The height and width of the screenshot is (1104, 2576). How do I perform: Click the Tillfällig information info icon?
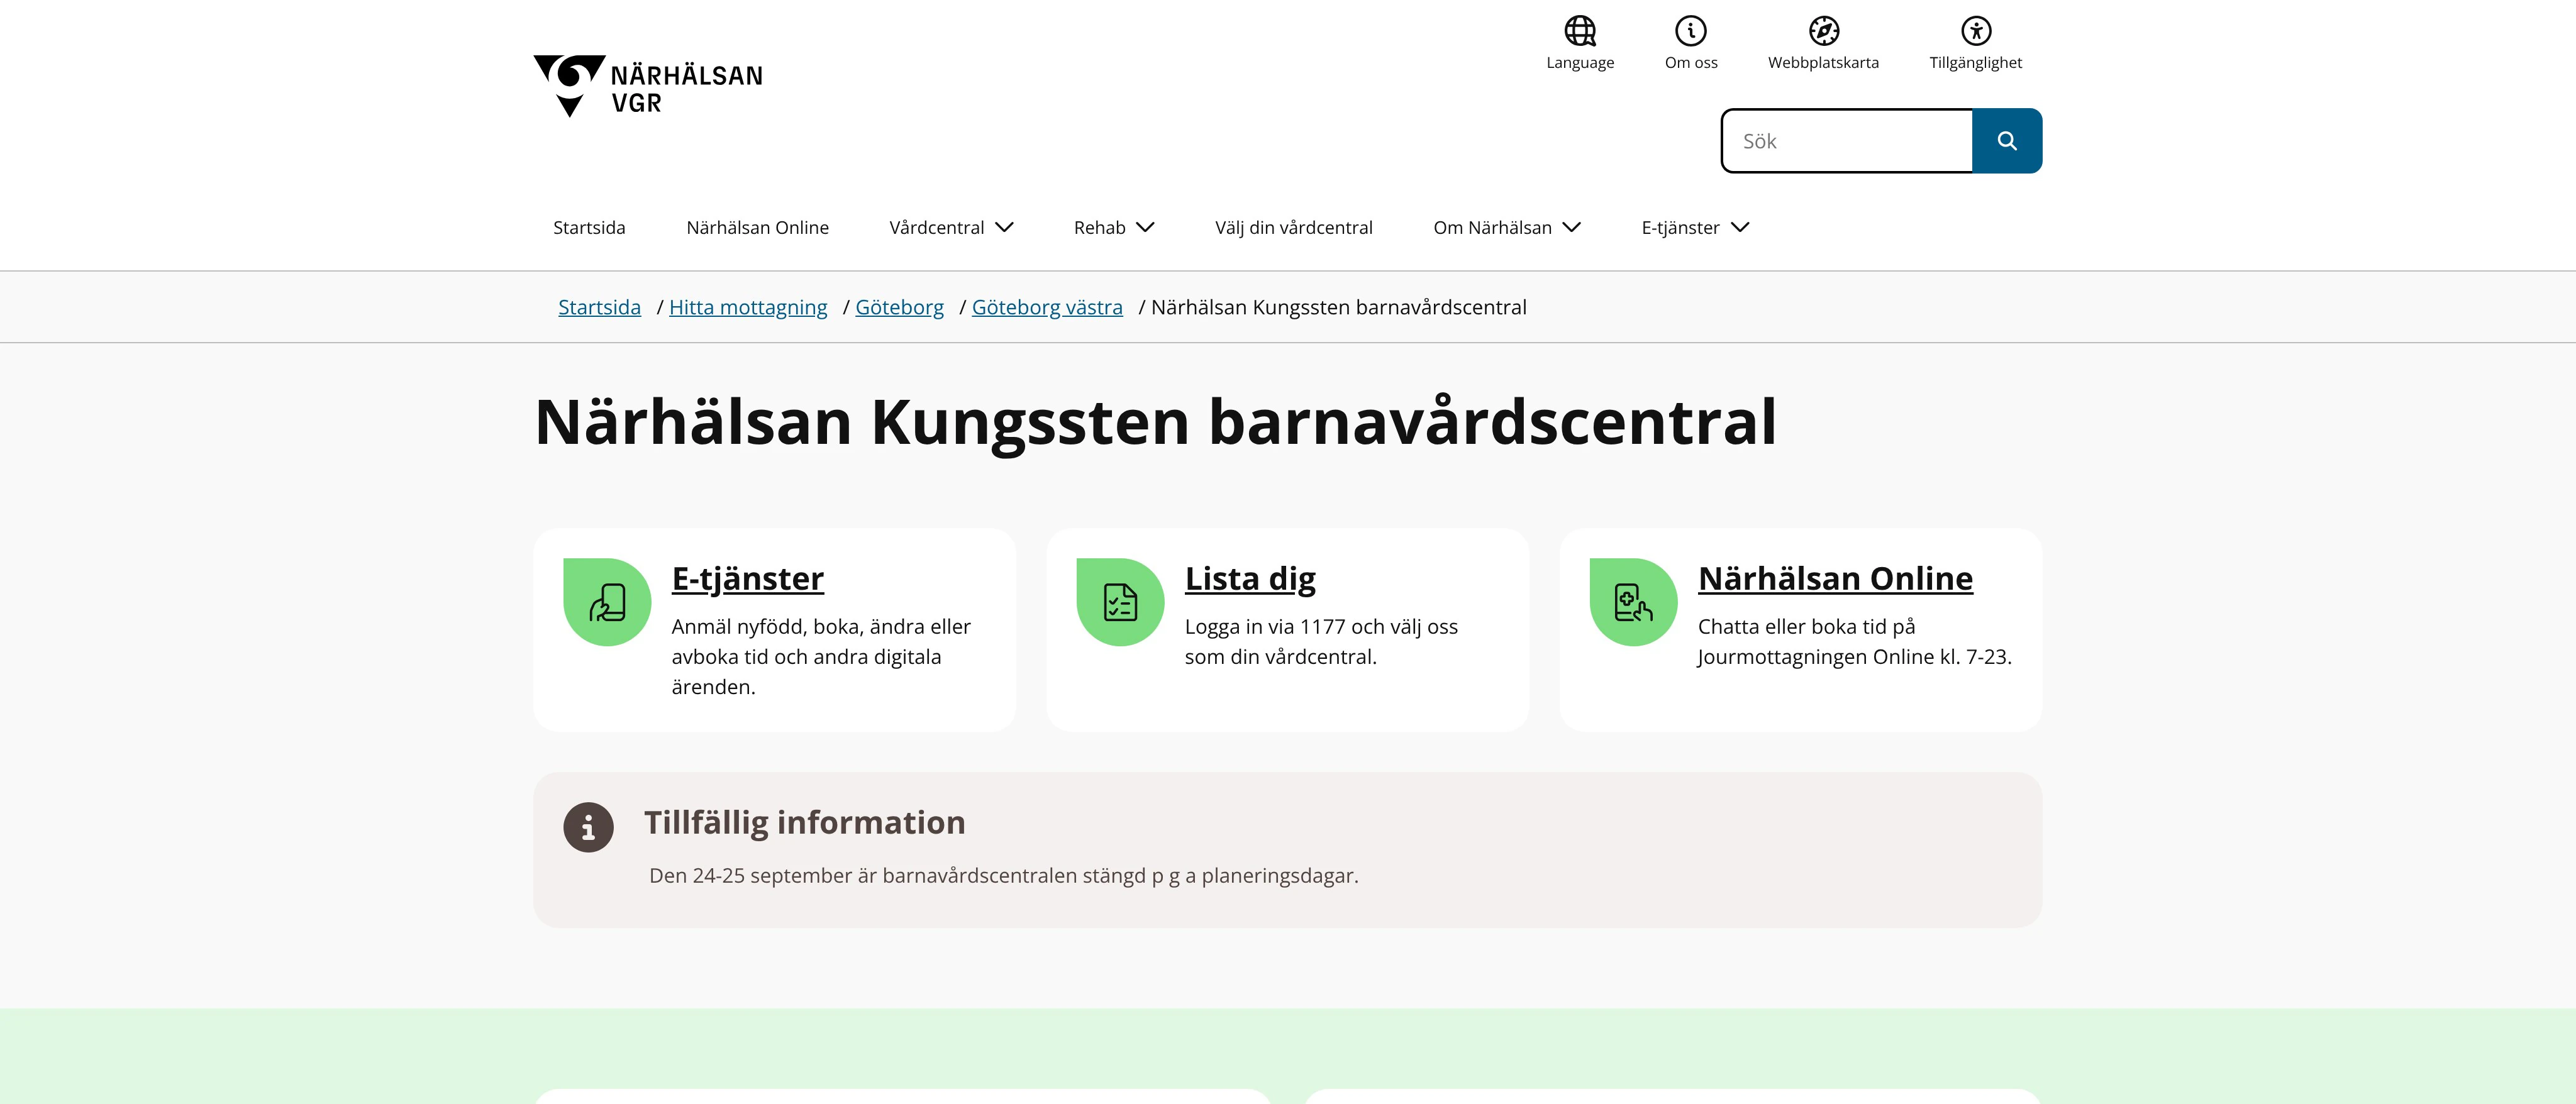click(588, 827)
